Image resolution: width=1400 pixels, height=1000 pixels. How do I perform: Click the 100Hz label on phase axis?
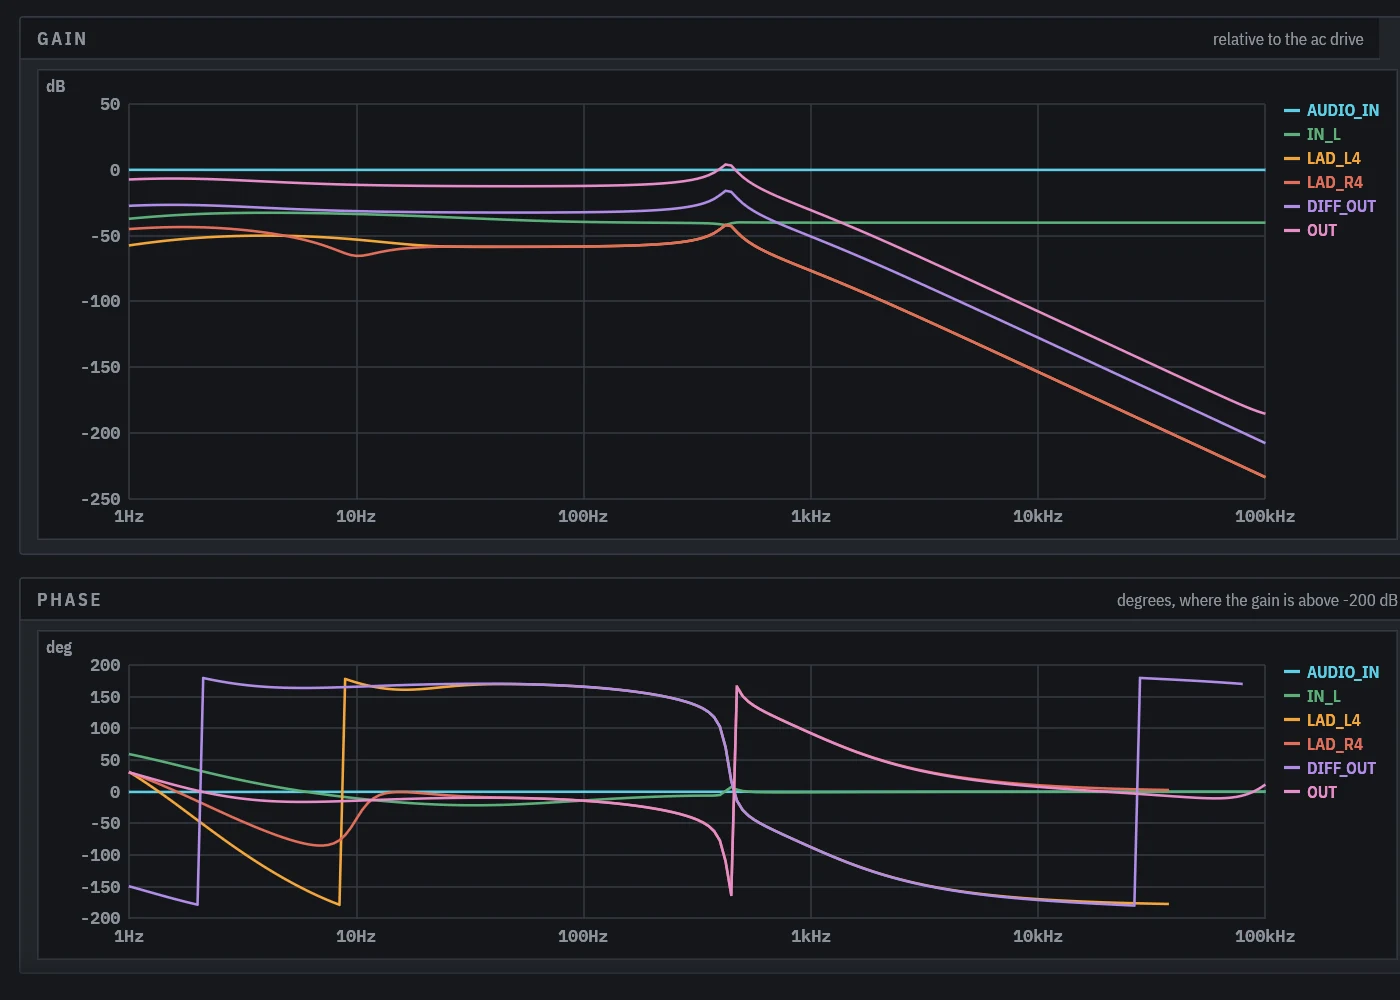583,936
